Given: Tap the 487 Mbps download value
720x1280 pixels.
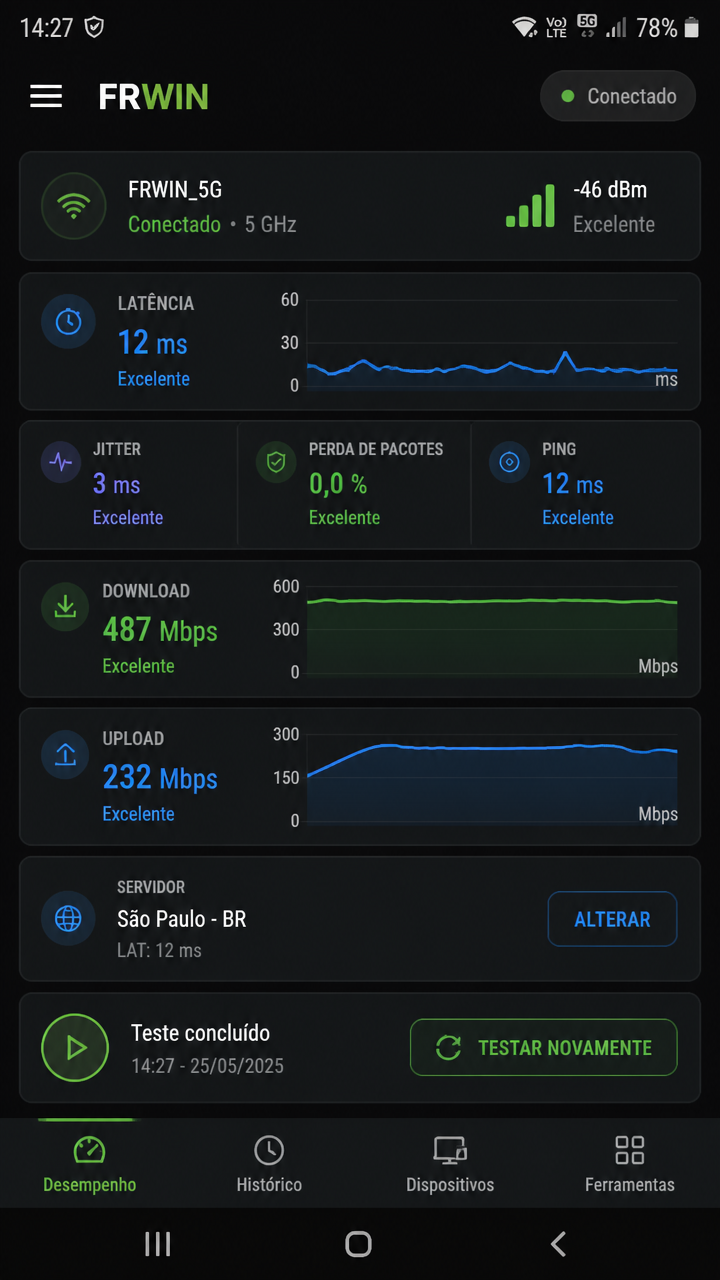Looking at the screenshot, I should click(160, 630).
